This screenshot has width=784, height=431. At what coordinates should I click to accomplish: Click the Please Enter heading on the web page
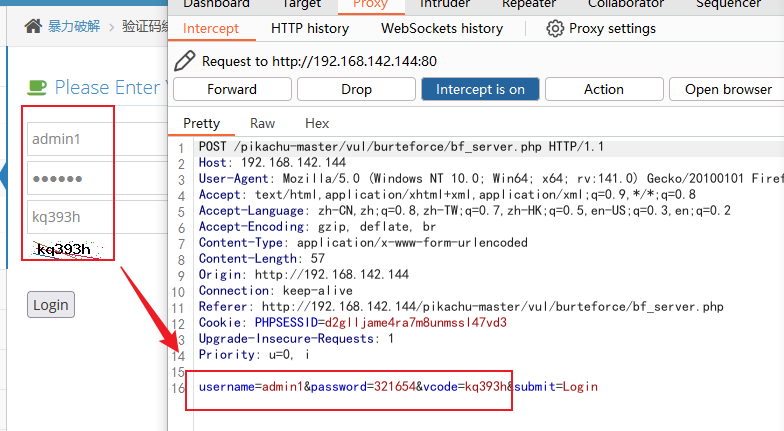click(108, 88)
